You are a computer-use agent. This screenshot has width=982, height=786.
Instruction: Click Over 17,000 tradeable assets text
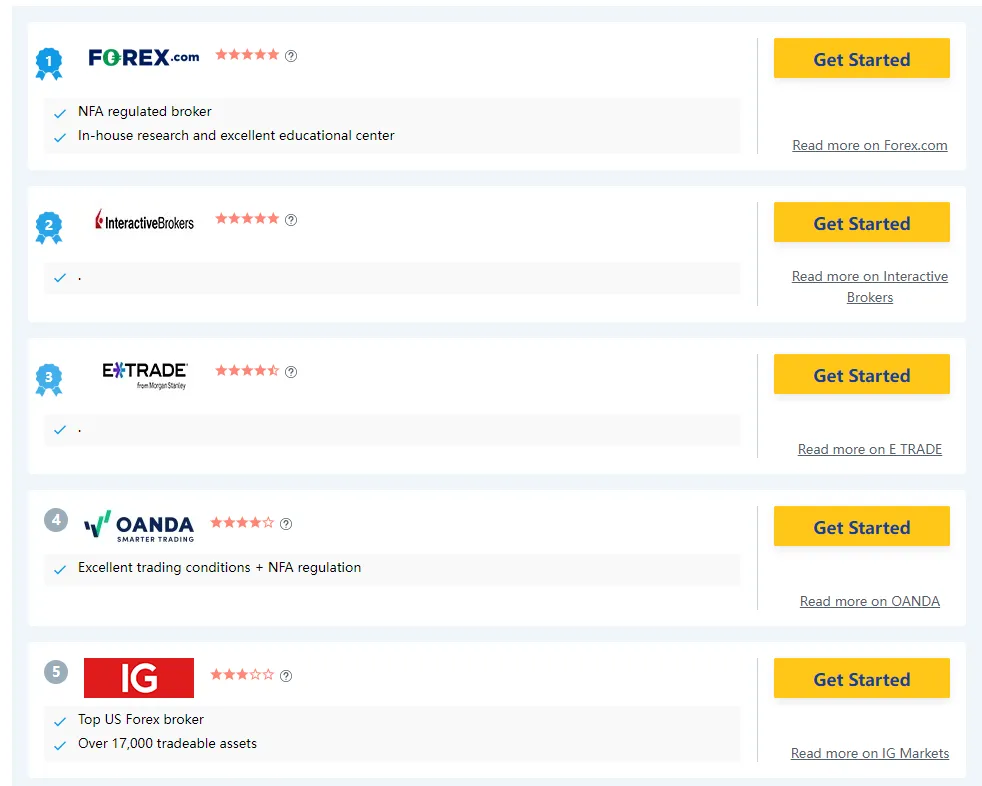pyautogui.click(x=167, y=743)
